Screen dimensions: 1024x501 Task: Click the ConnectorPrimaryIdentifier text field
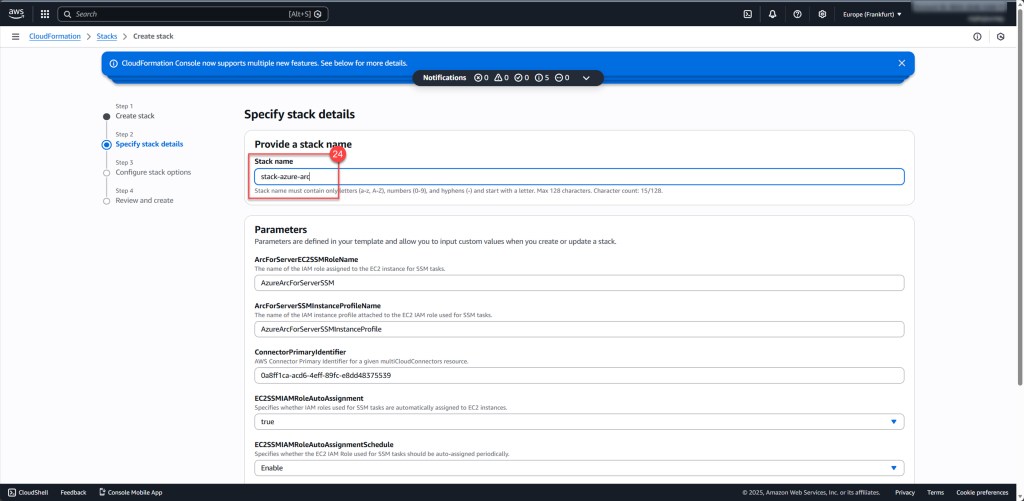pyautogui.click(x=579, y=375)
